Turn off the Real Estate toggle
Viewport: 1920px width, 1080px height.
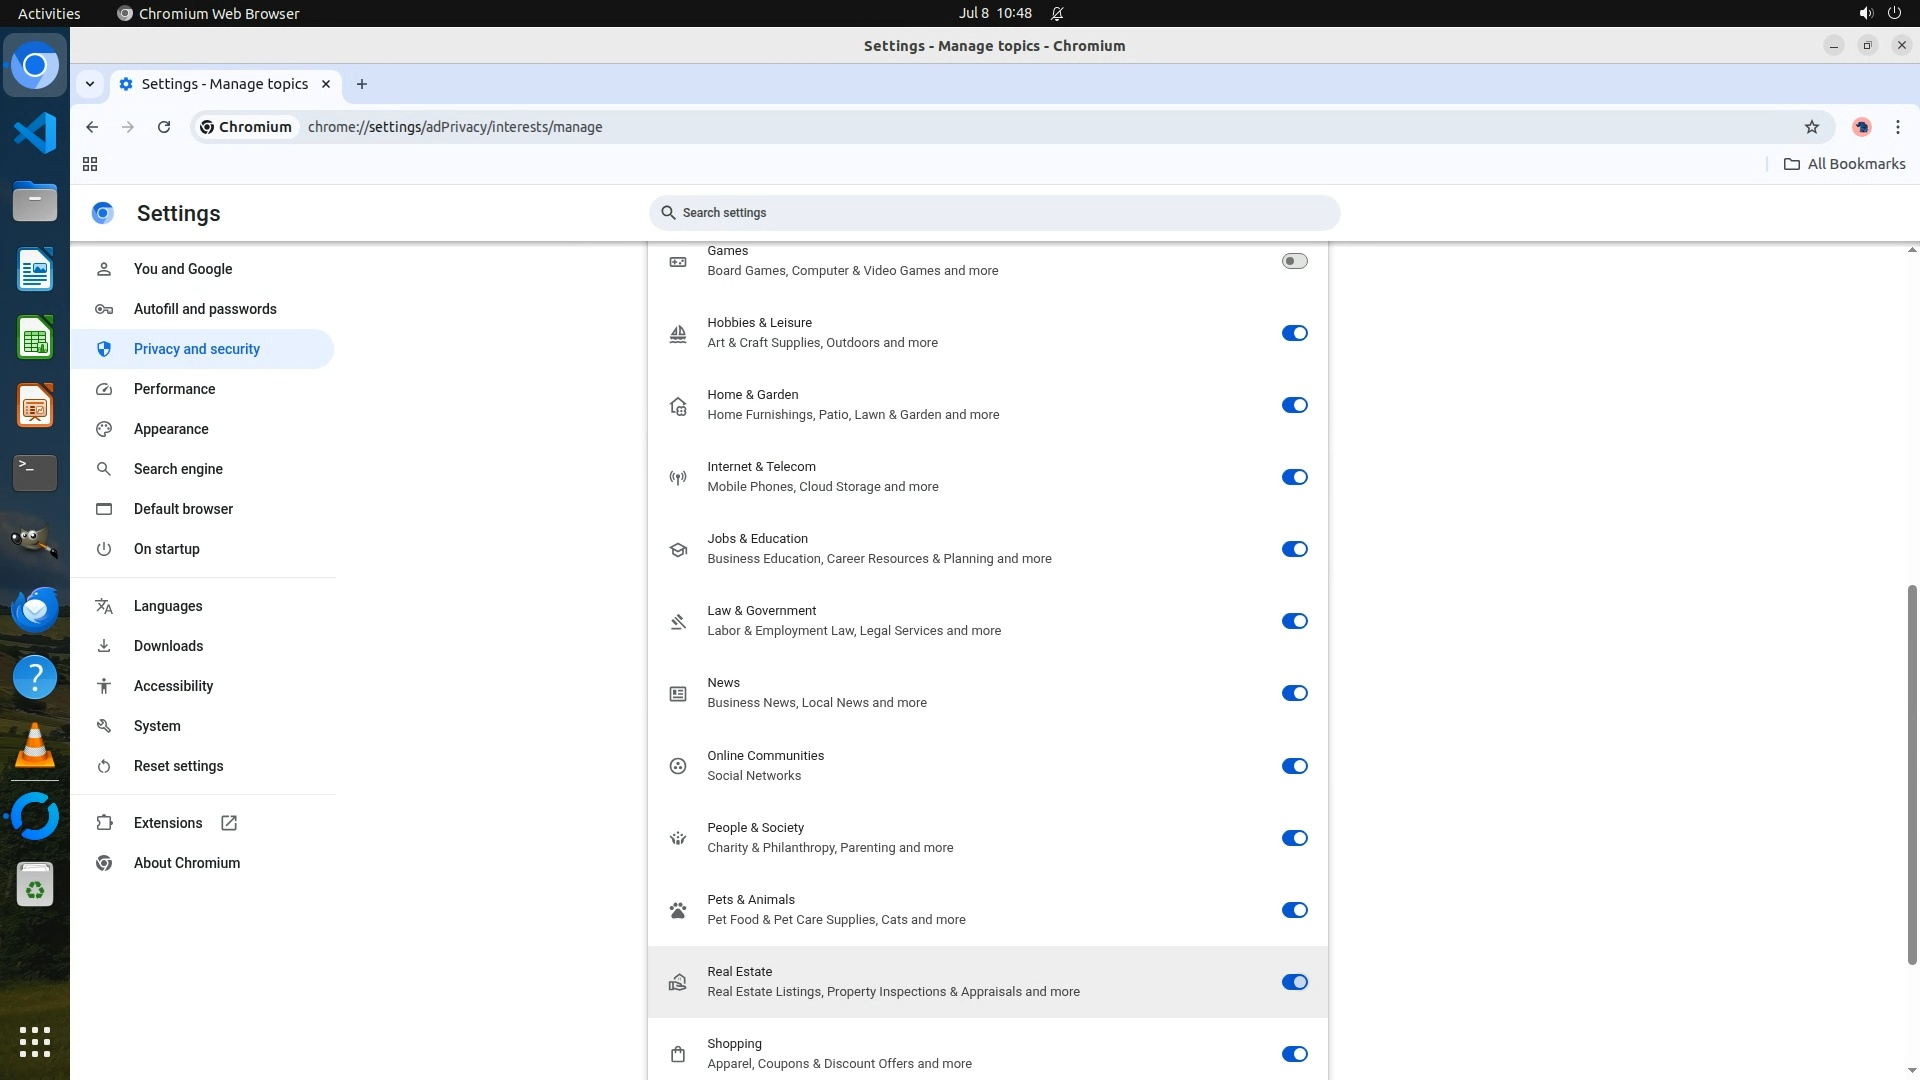coord(1294,982)
